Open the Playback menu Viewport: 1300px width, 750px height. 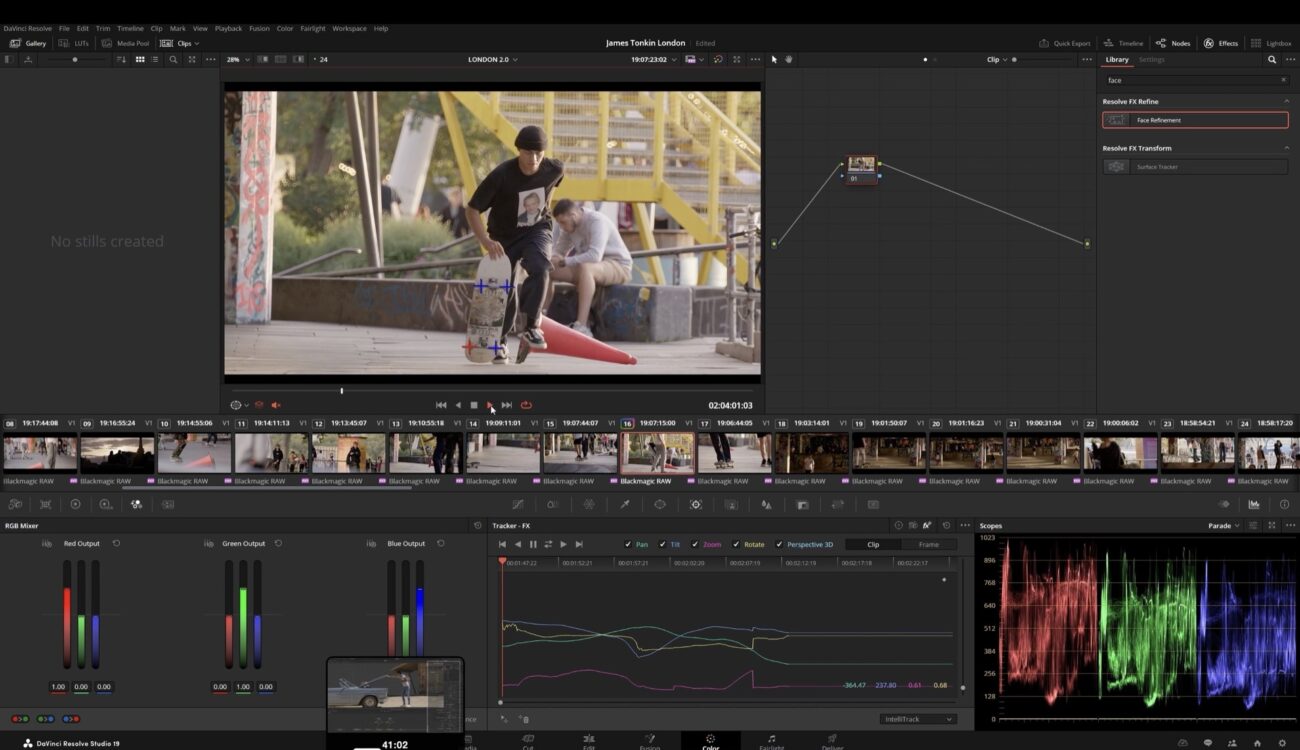click(x=228, y=28)
